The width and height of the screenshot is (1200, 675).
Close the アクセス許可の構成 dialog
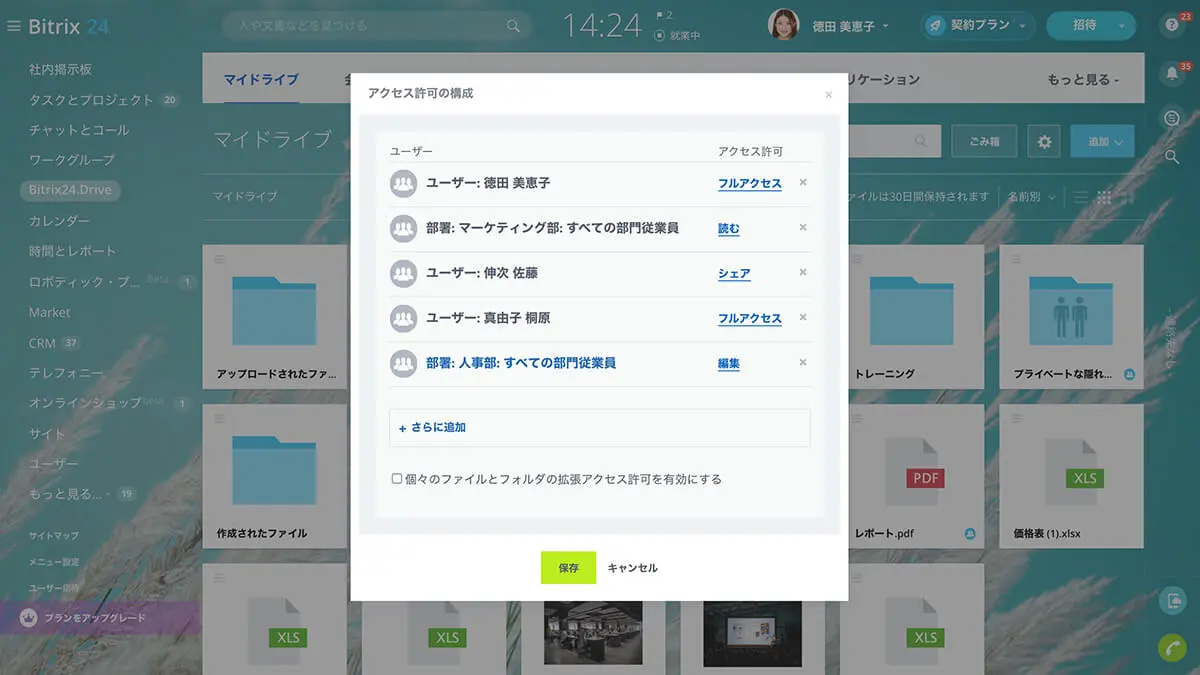[828, 95]
